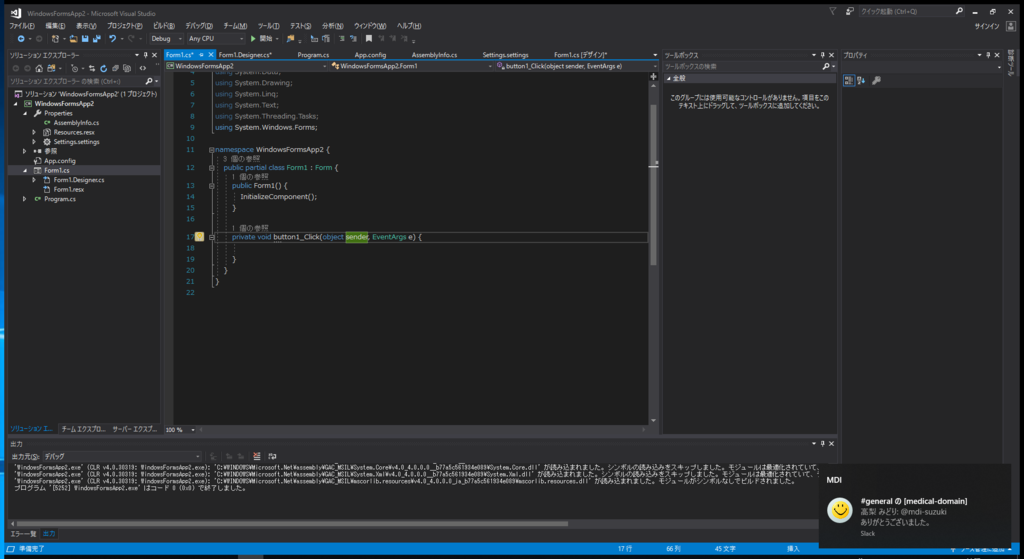
Task: Click the bookmark toggle icon in toolbar
Action: pyautogui.click(x=369, y=39)
